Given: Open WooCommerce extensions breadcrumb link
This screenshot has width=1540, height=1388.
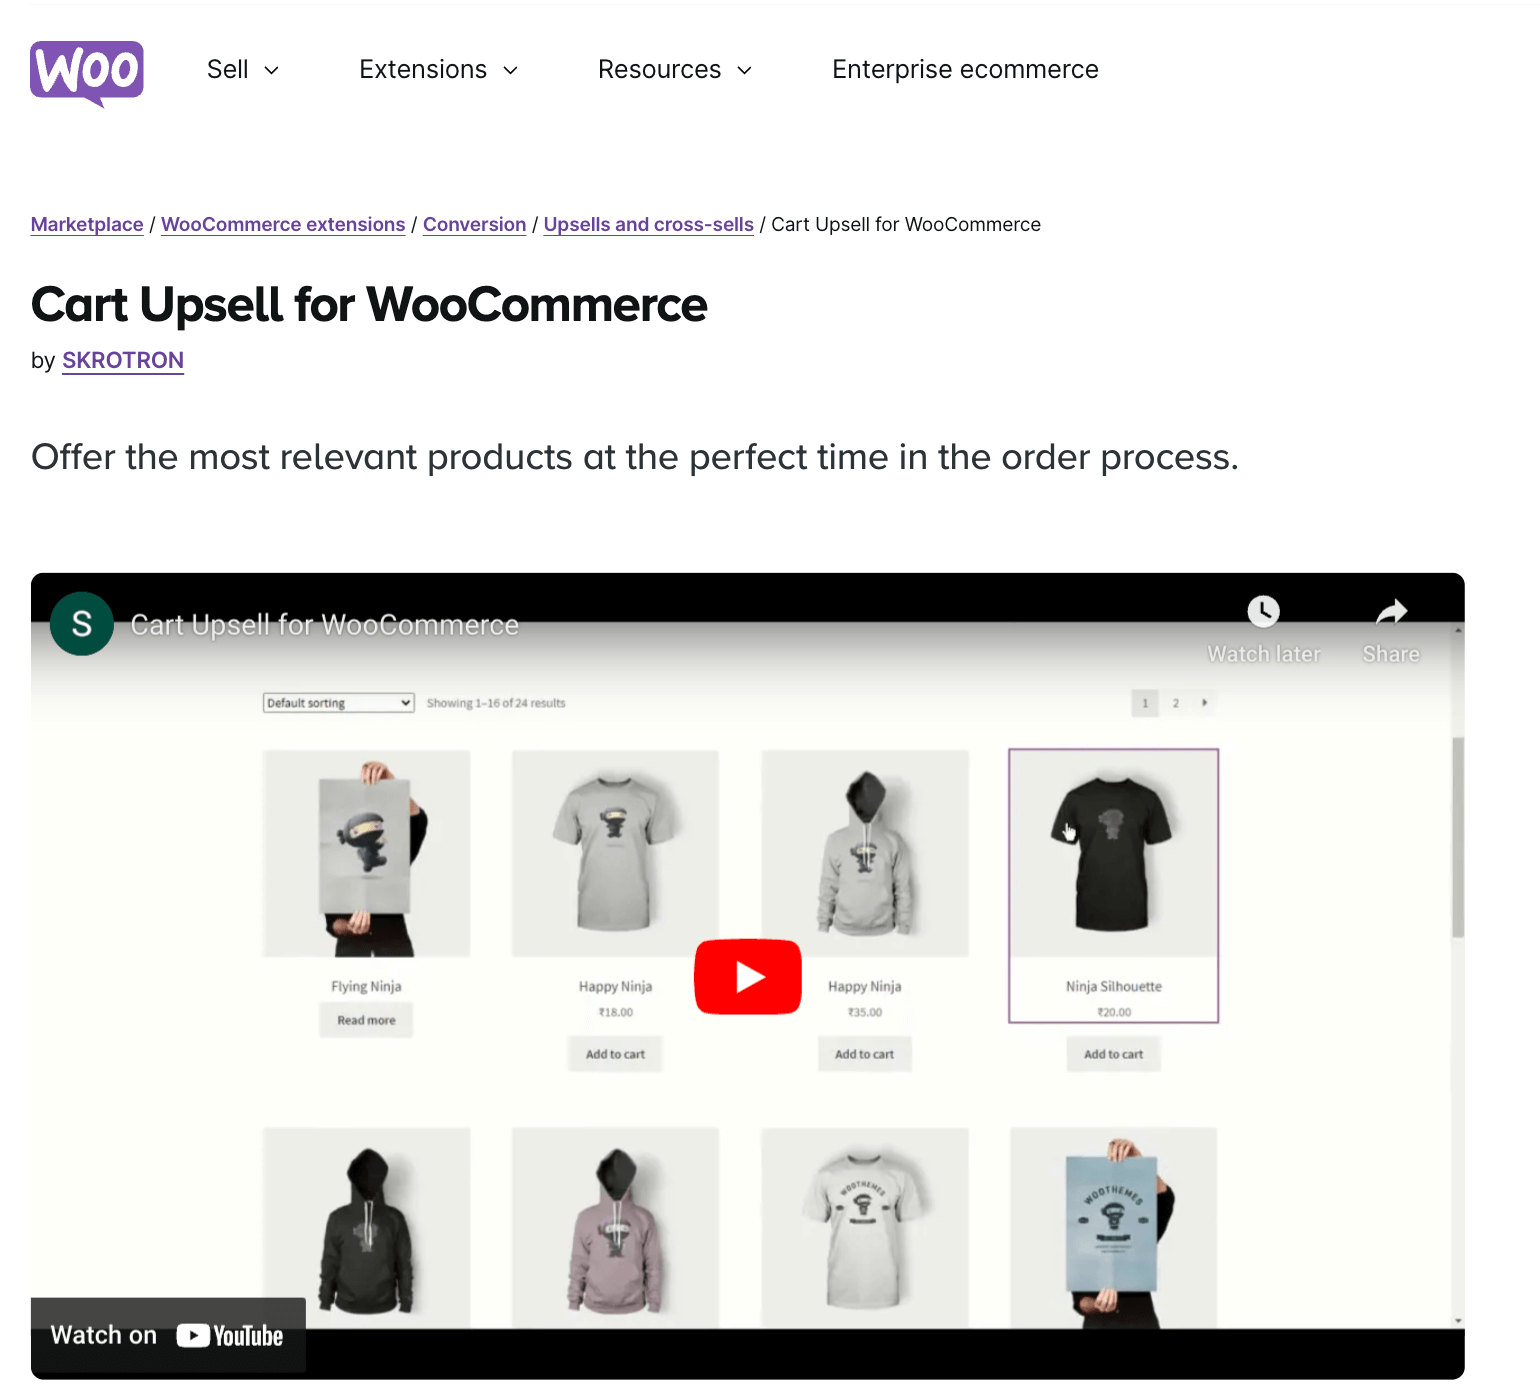Looking at the screenshot, I should pyautogui.click(x=283, y=225).
